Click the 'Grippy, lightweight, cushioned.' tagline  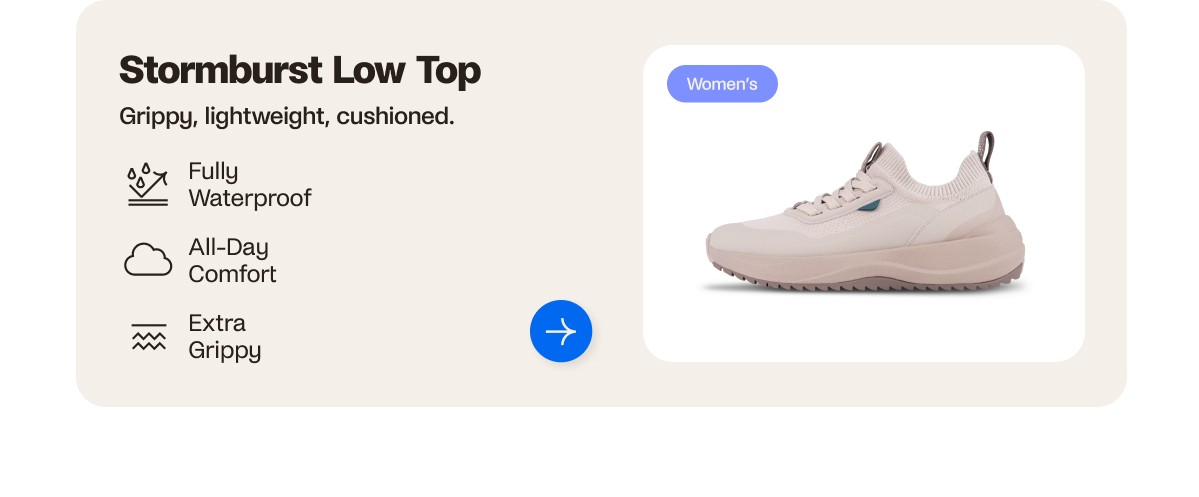coord(287,117)
